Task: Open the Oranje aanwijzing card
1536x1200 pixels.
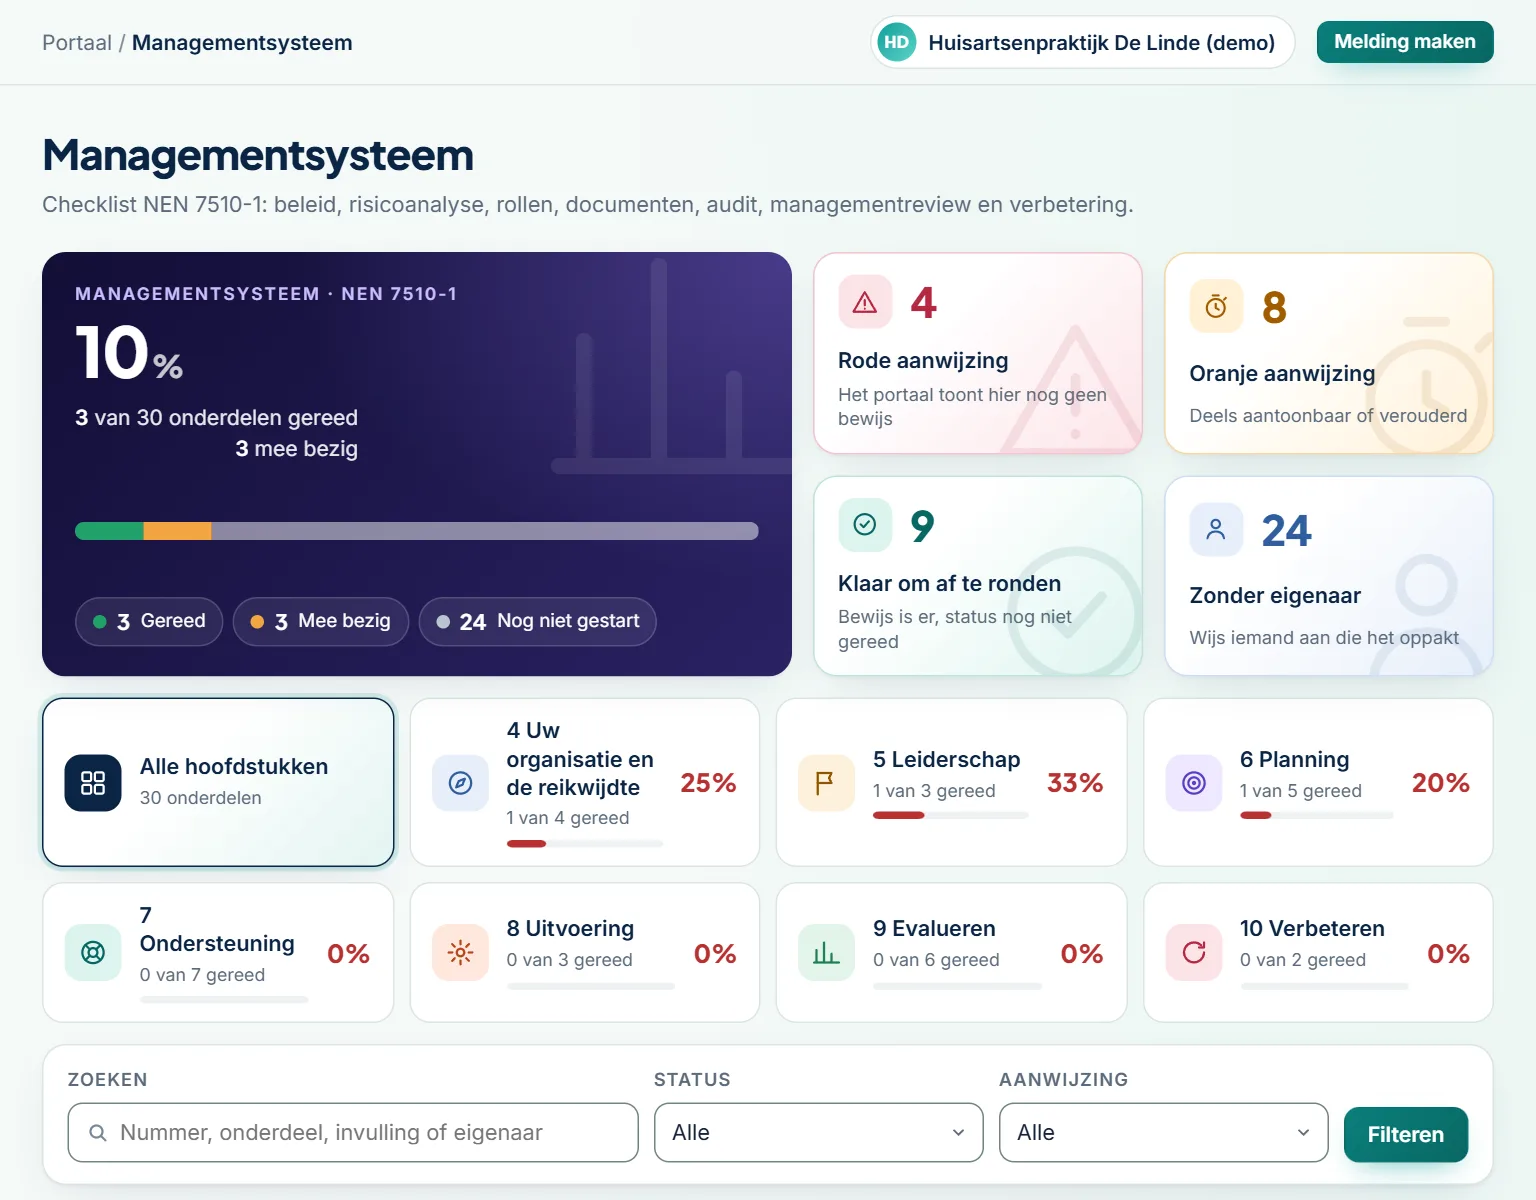Action: (1329, 353)
